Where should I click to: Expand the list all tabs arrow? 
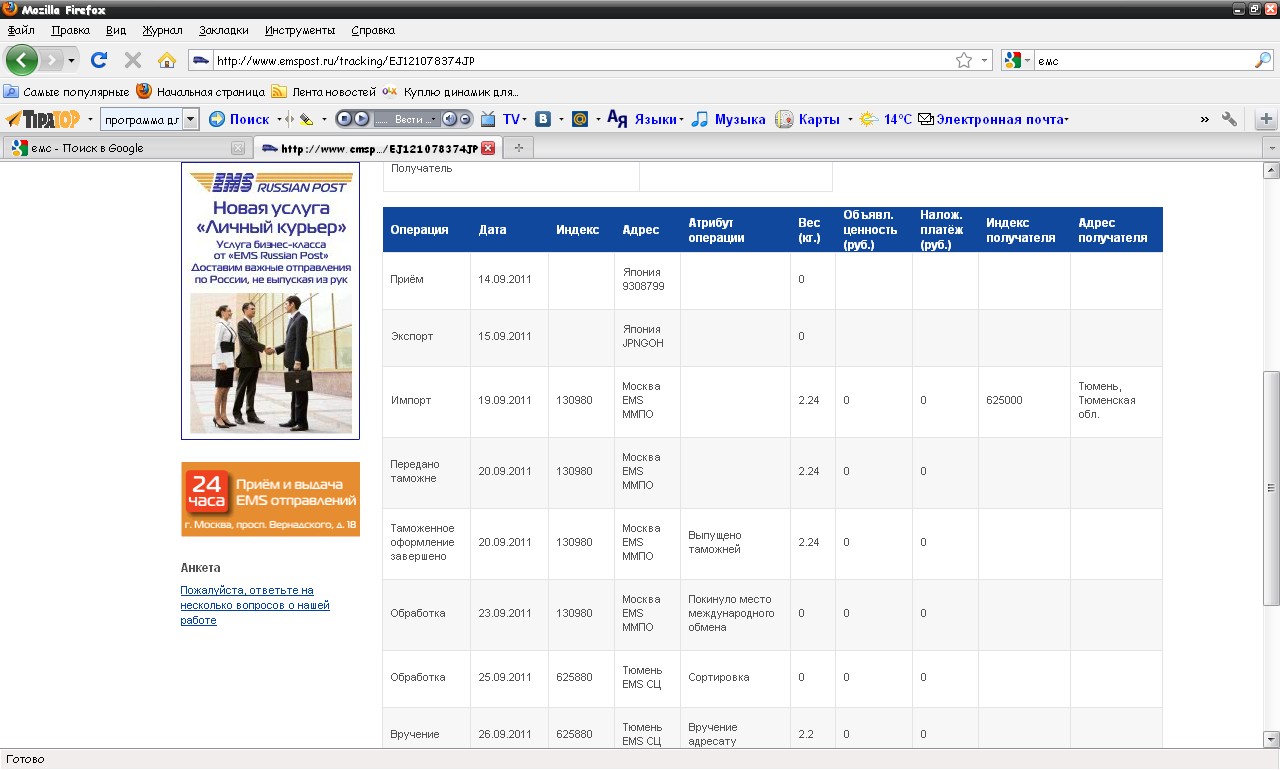(1270, 148)
